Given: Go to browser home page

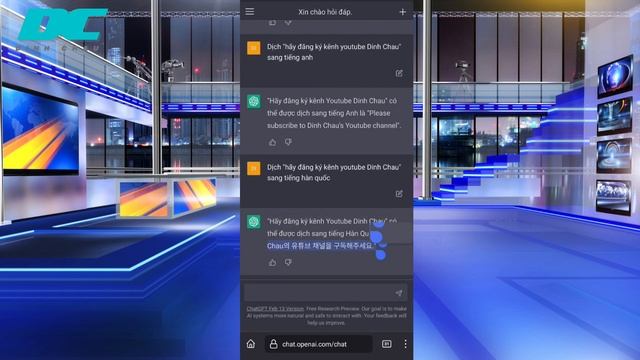Looking at the screenshot, I should click(x=251, y=344).
